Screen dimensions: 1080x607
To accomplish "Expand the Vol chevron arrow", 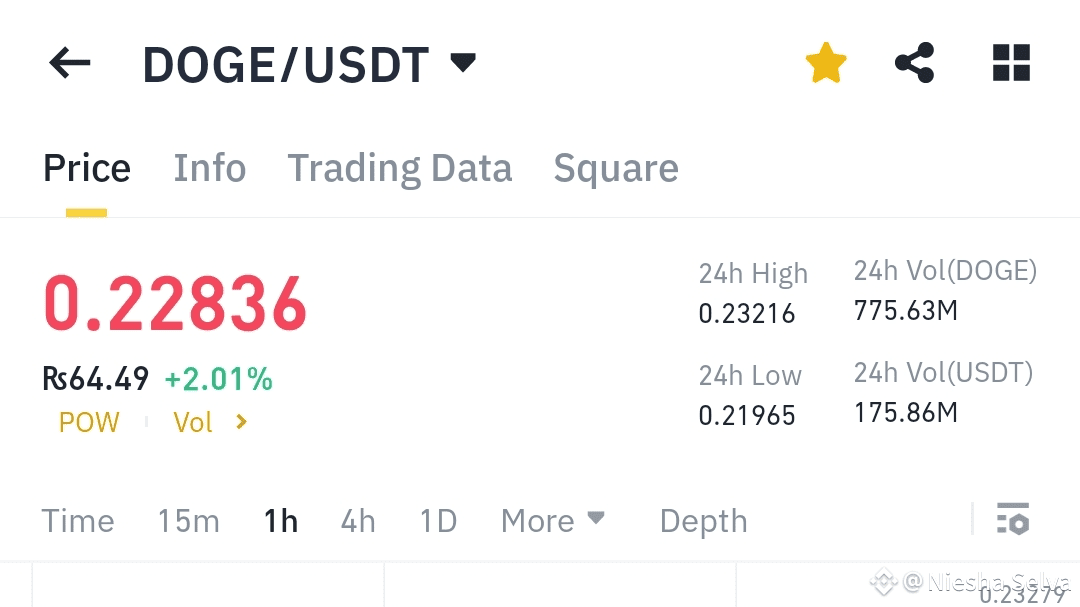I will click(x=241, y=422).
